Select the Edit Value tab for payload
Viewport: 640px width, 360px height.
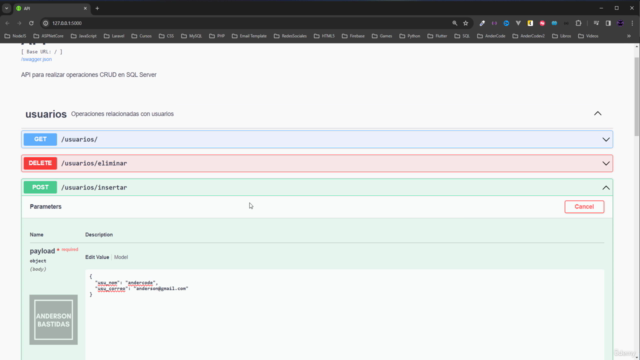tap(97, 257)
